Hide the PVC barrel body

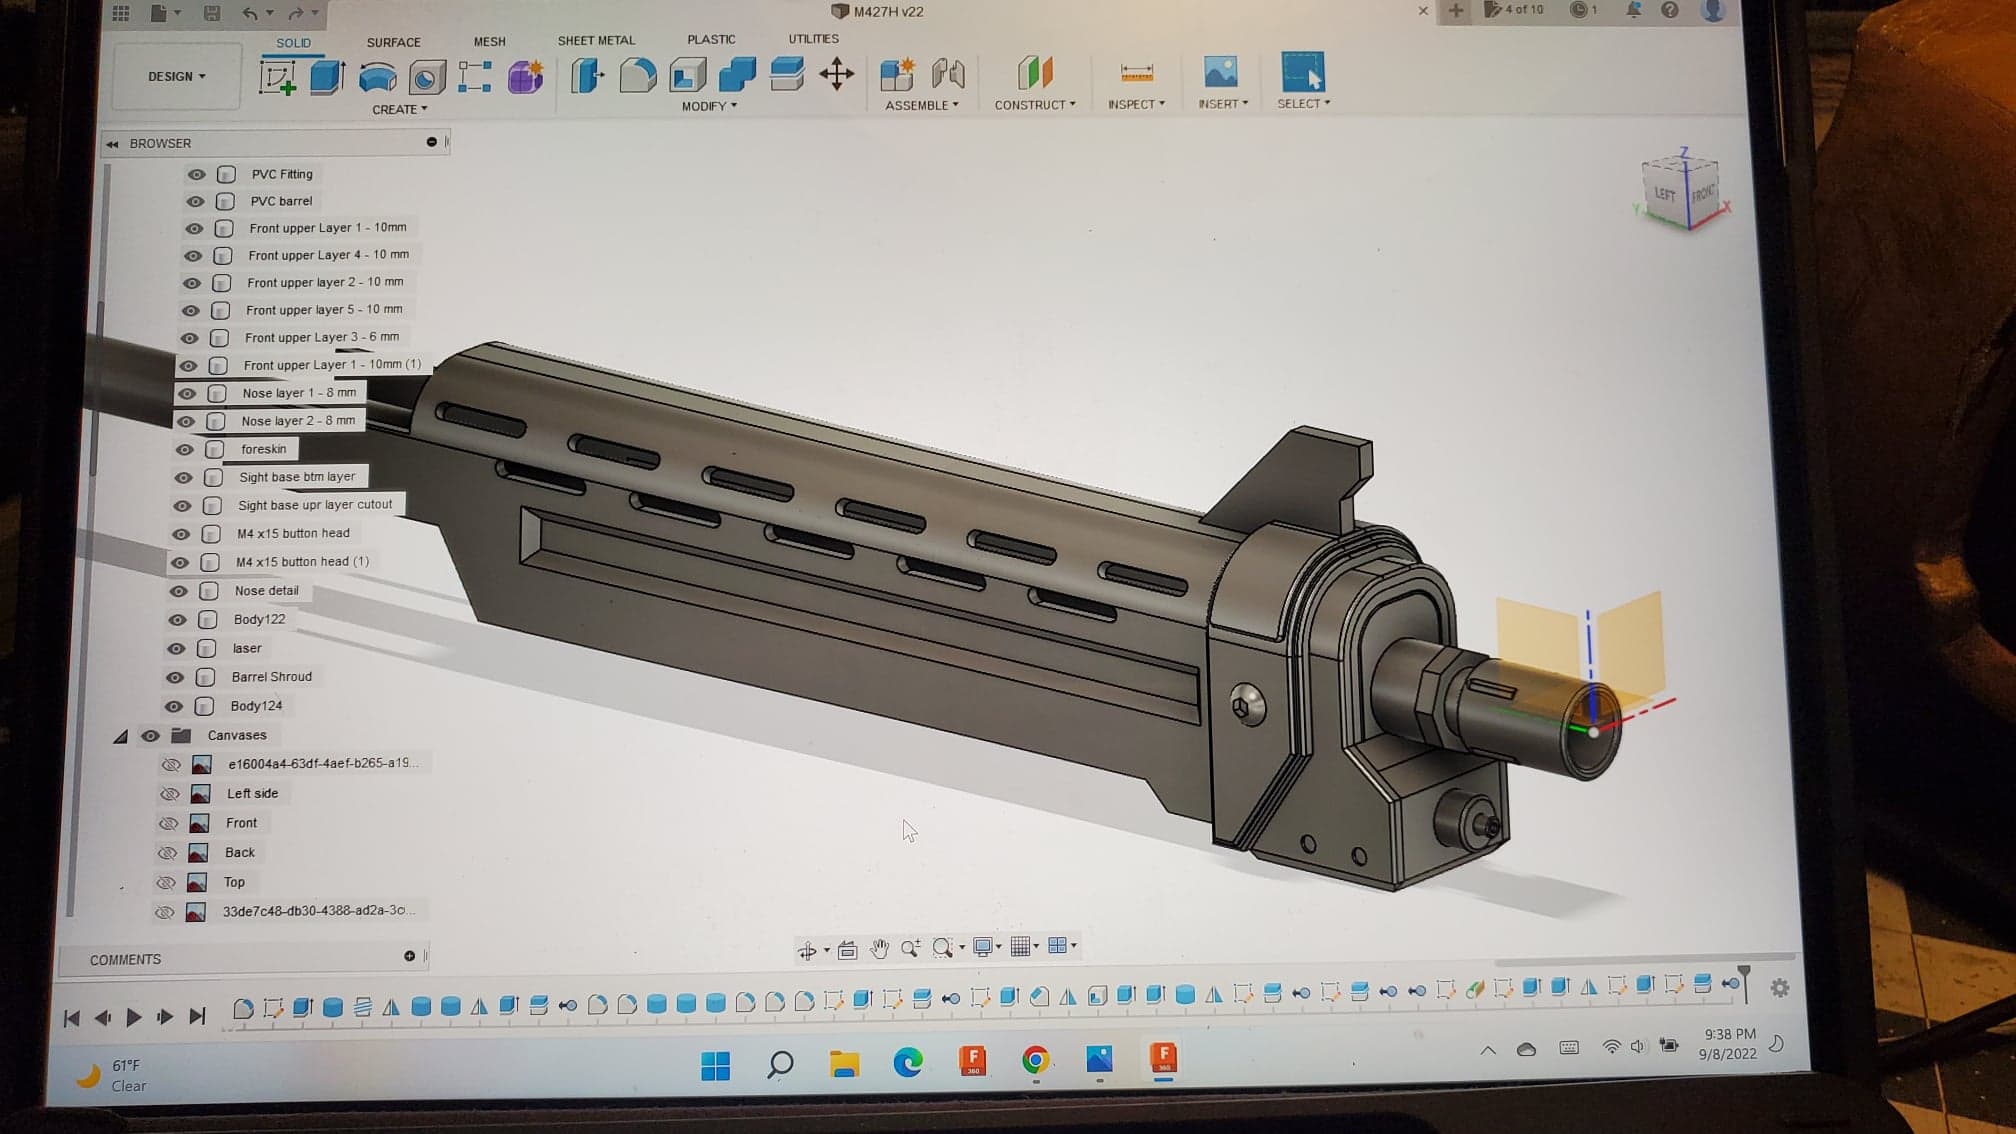coord(195,201)
